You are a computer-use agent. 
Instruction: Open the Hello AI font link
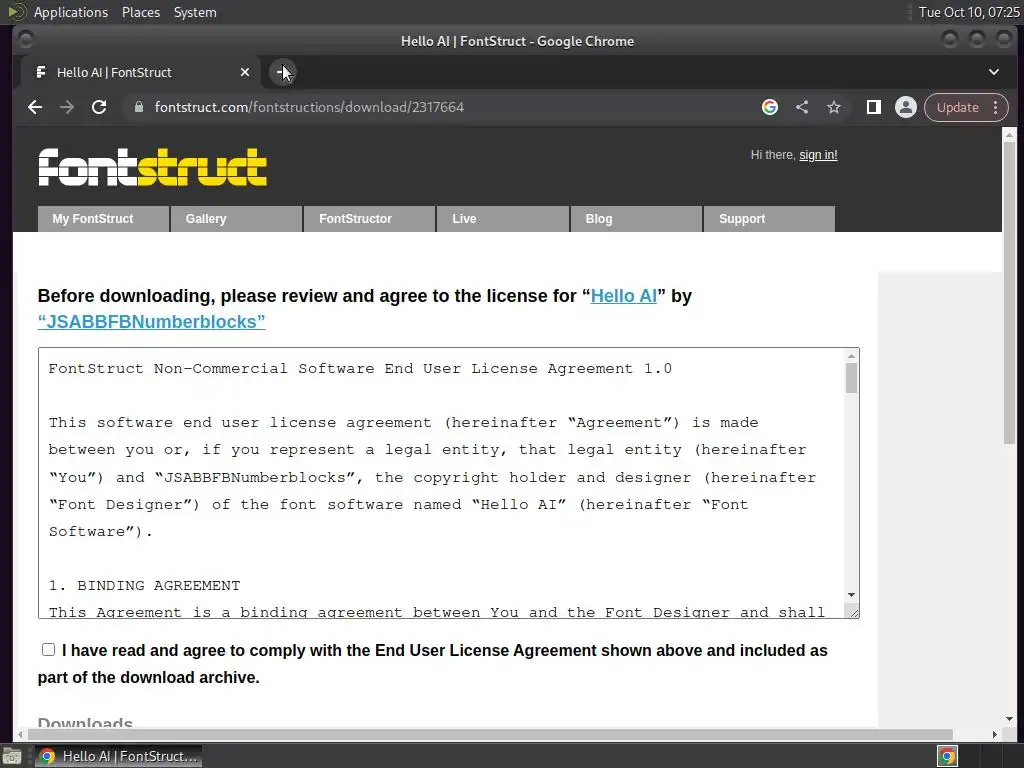click(624, 296)
